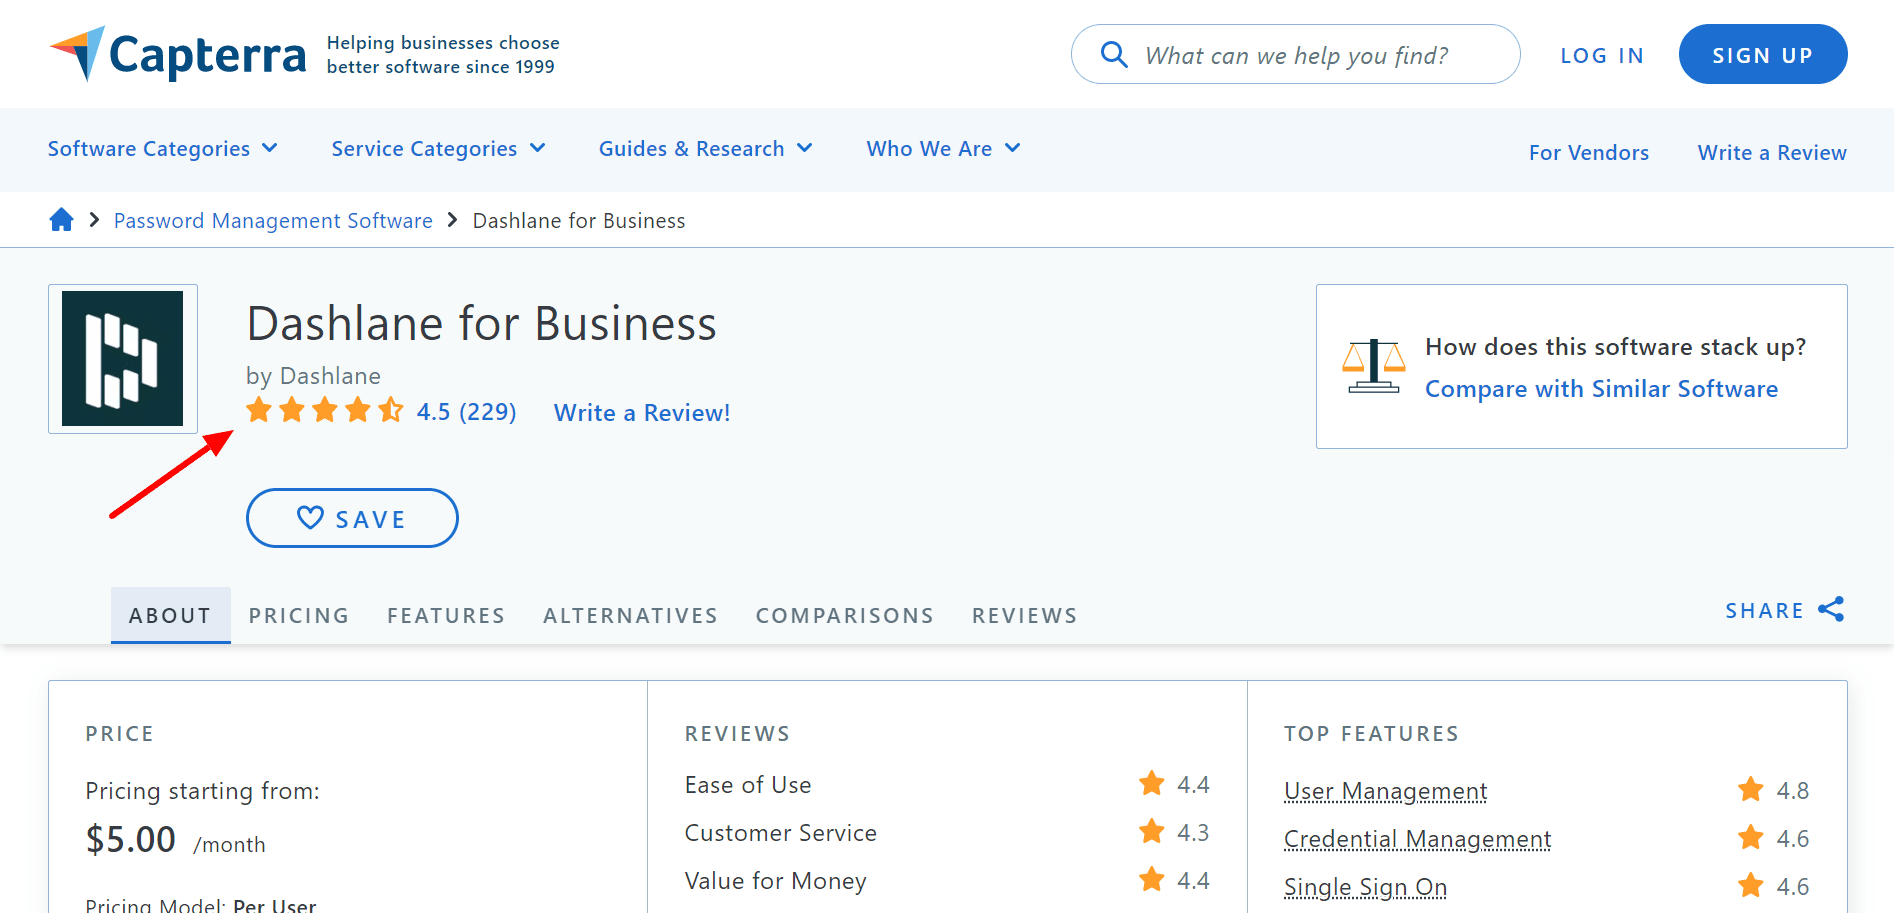Viewport: 1894px width, 913px height.
Task: Open Credential Management feature link
Action: 1417,838
